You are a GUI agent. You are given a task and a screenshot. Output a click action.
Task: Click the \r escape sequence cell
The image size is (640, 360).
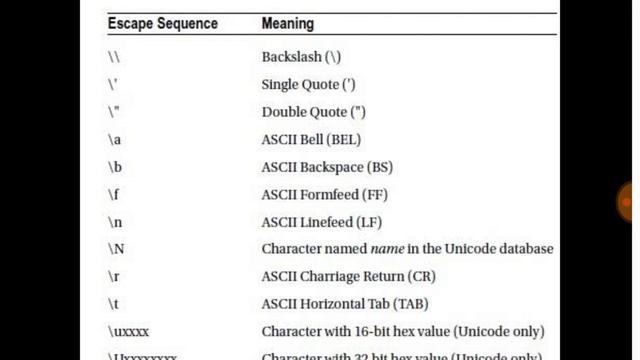click(x=113, y=276)
